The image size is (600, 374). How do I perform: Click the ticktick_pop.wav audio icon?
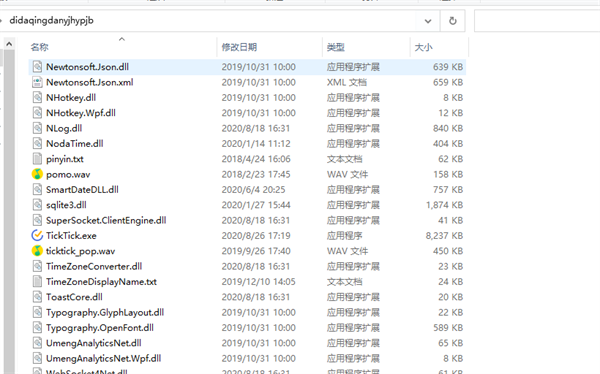(37, 251)
